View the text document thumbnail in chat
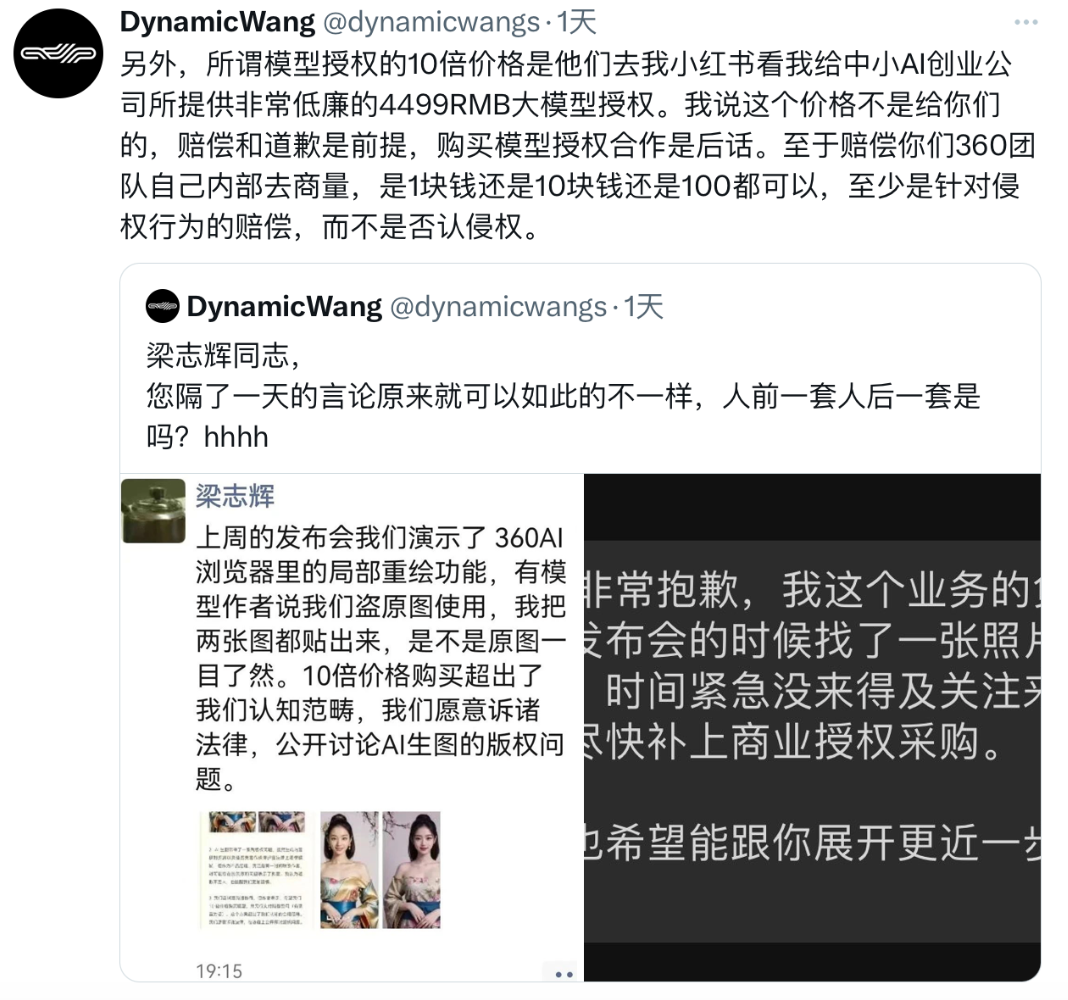Image resolution: width=1068 pixels, height=1000 pixels. tap(257, 870)
